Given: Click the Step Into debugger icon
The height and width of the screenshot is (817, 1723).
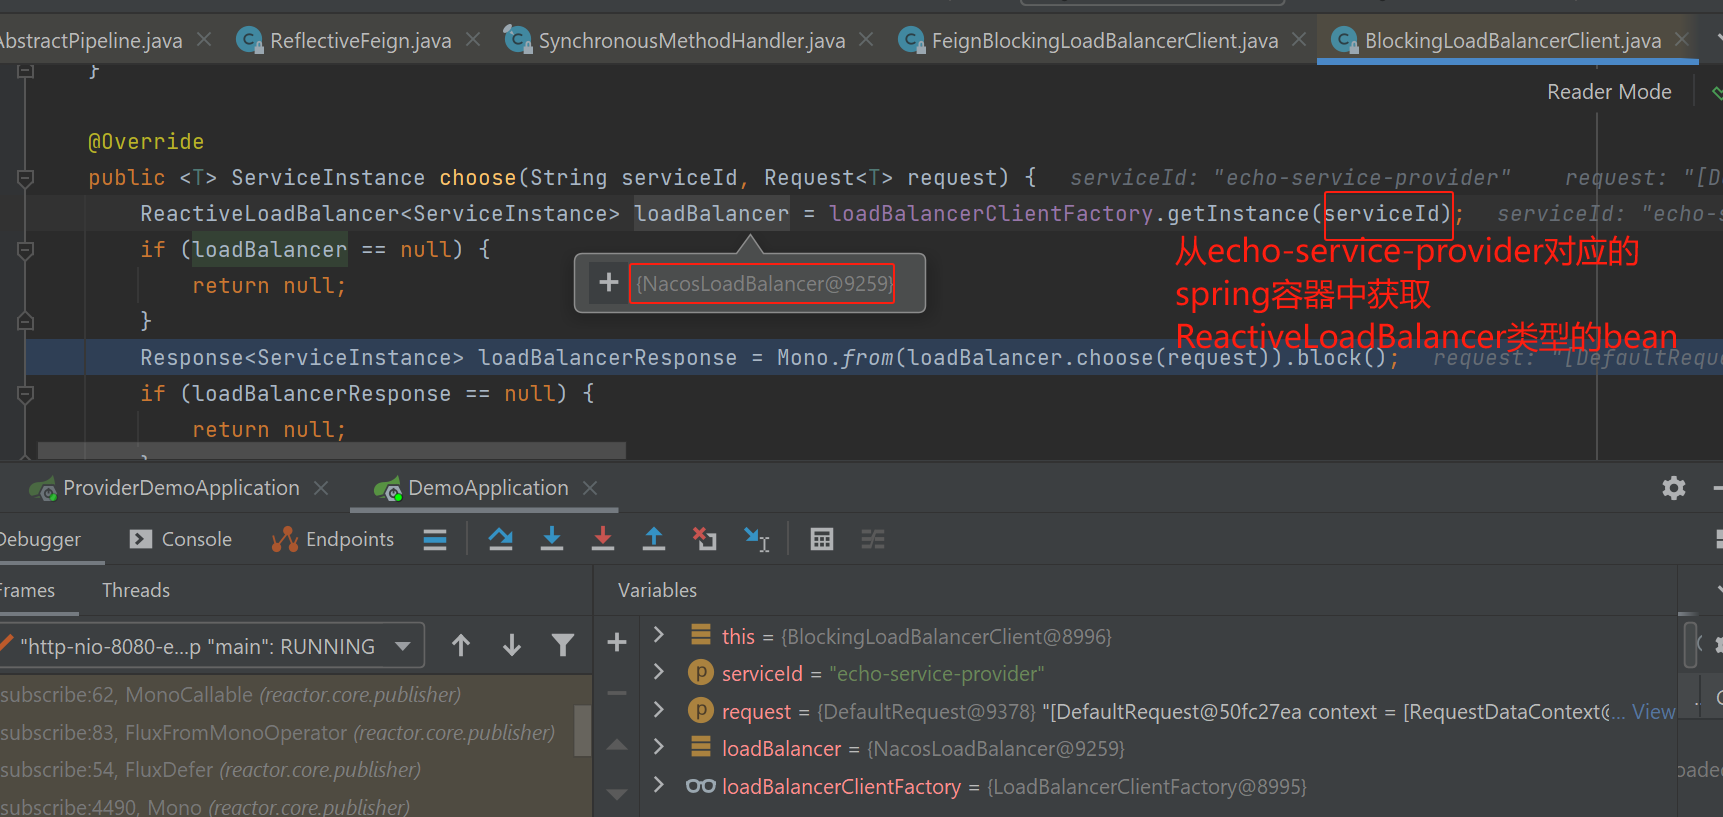Looking at the screenshot, I should pos(551,539).
